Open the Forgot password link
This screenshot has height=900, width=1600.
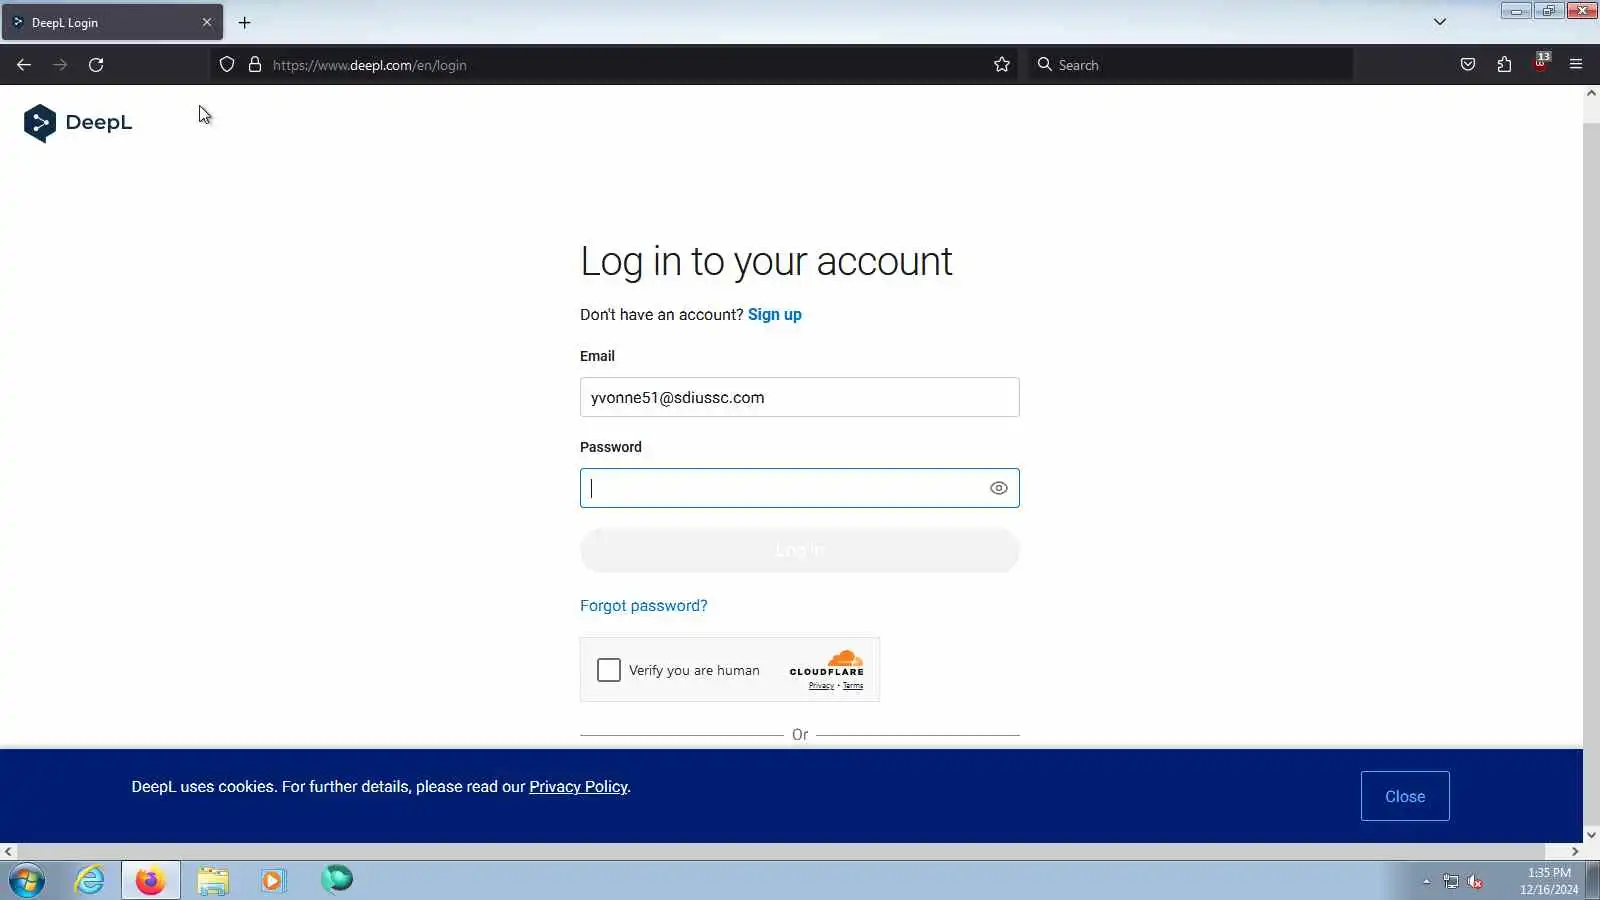644,606
